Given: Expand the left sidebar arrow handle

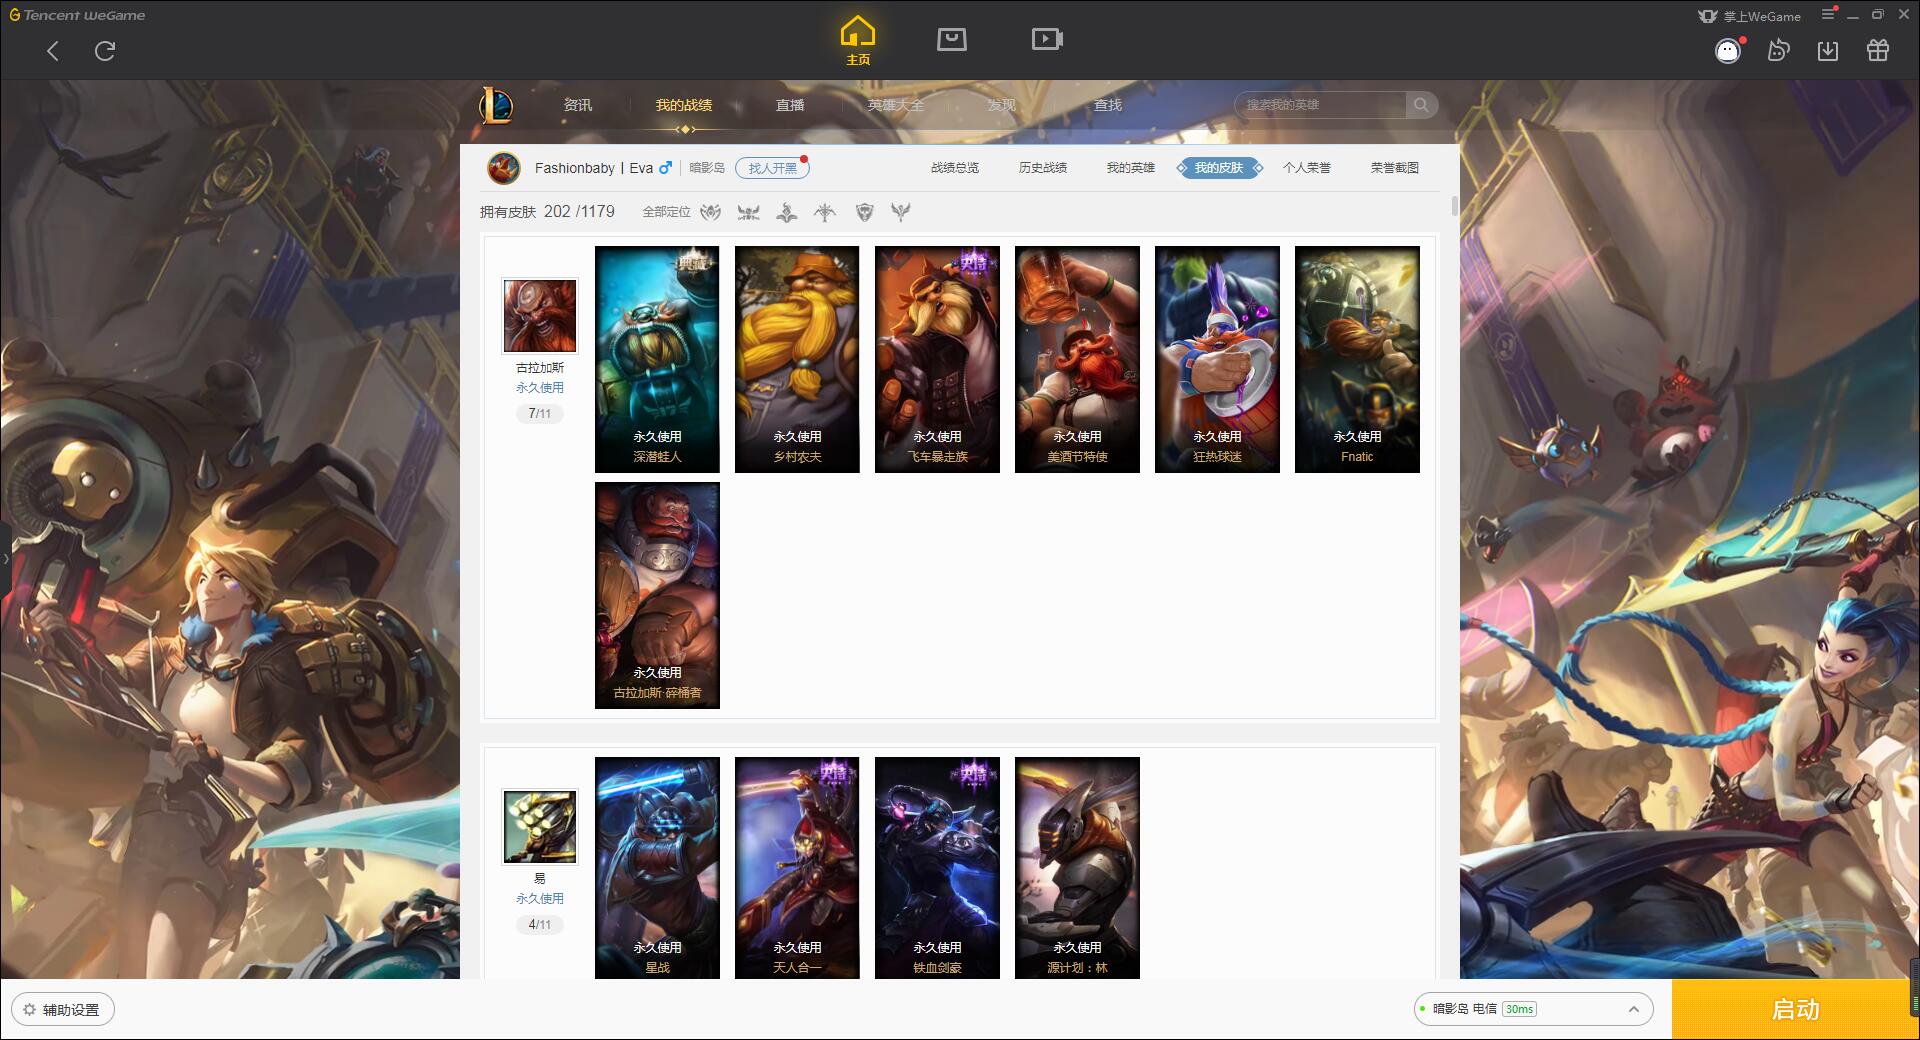Looking at the screenshot, I should tap(5, 558).
